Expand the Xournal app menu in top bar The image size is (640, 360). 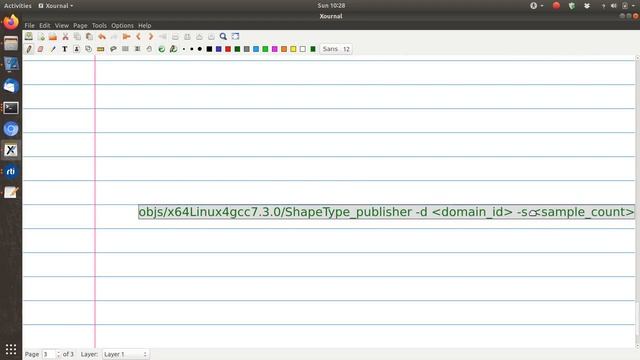pyautogui.click(x=56, y=6)
